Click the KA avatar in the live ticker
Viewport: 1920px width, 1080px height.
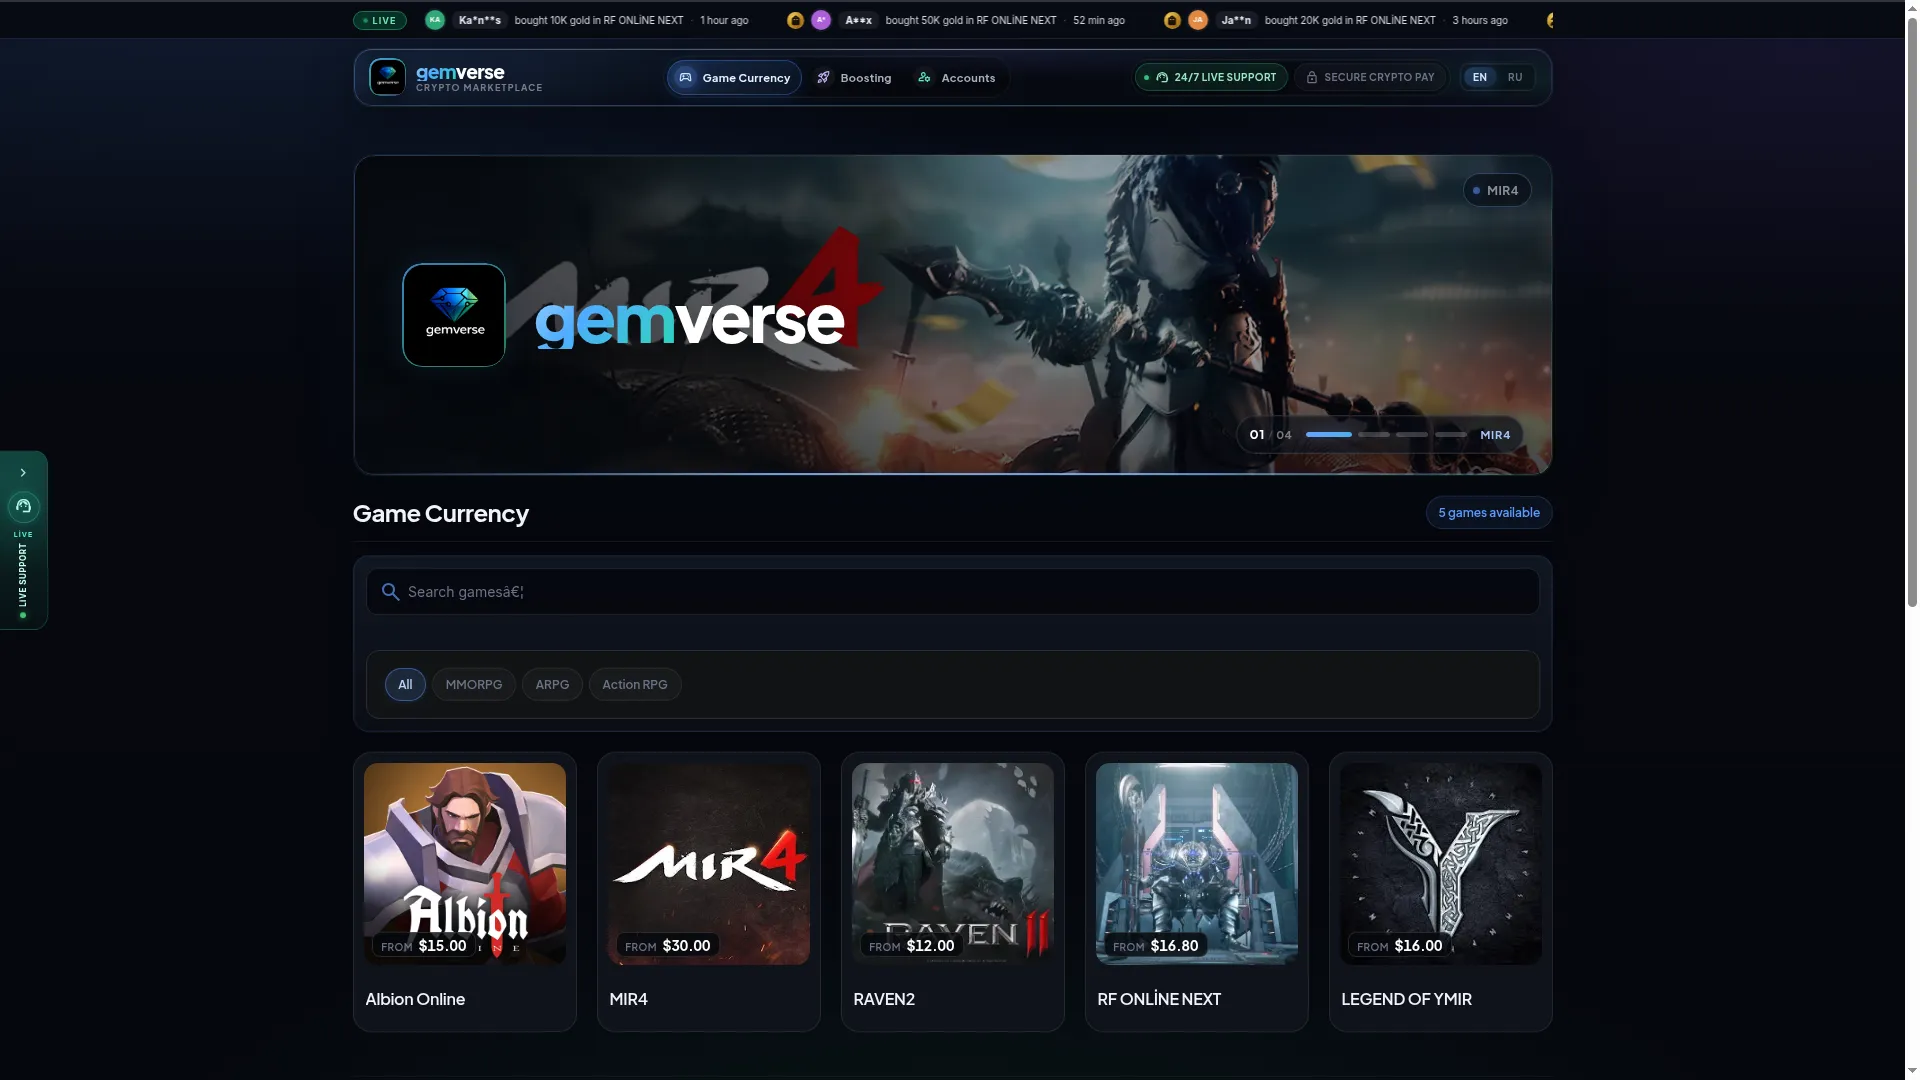[435, 20]
